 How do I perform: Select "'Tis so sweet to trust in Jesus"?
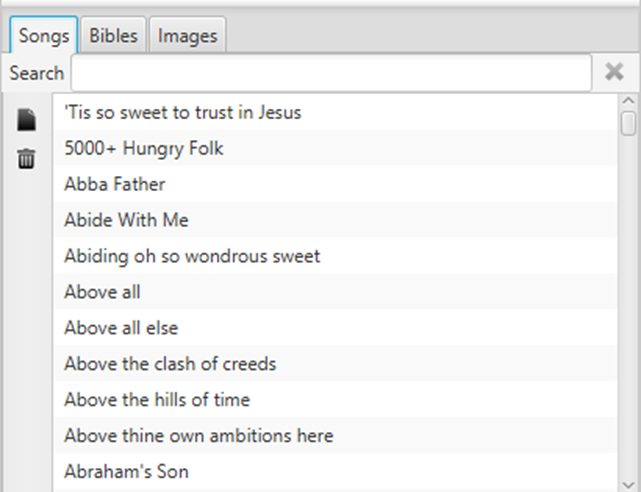coord(182,112)
